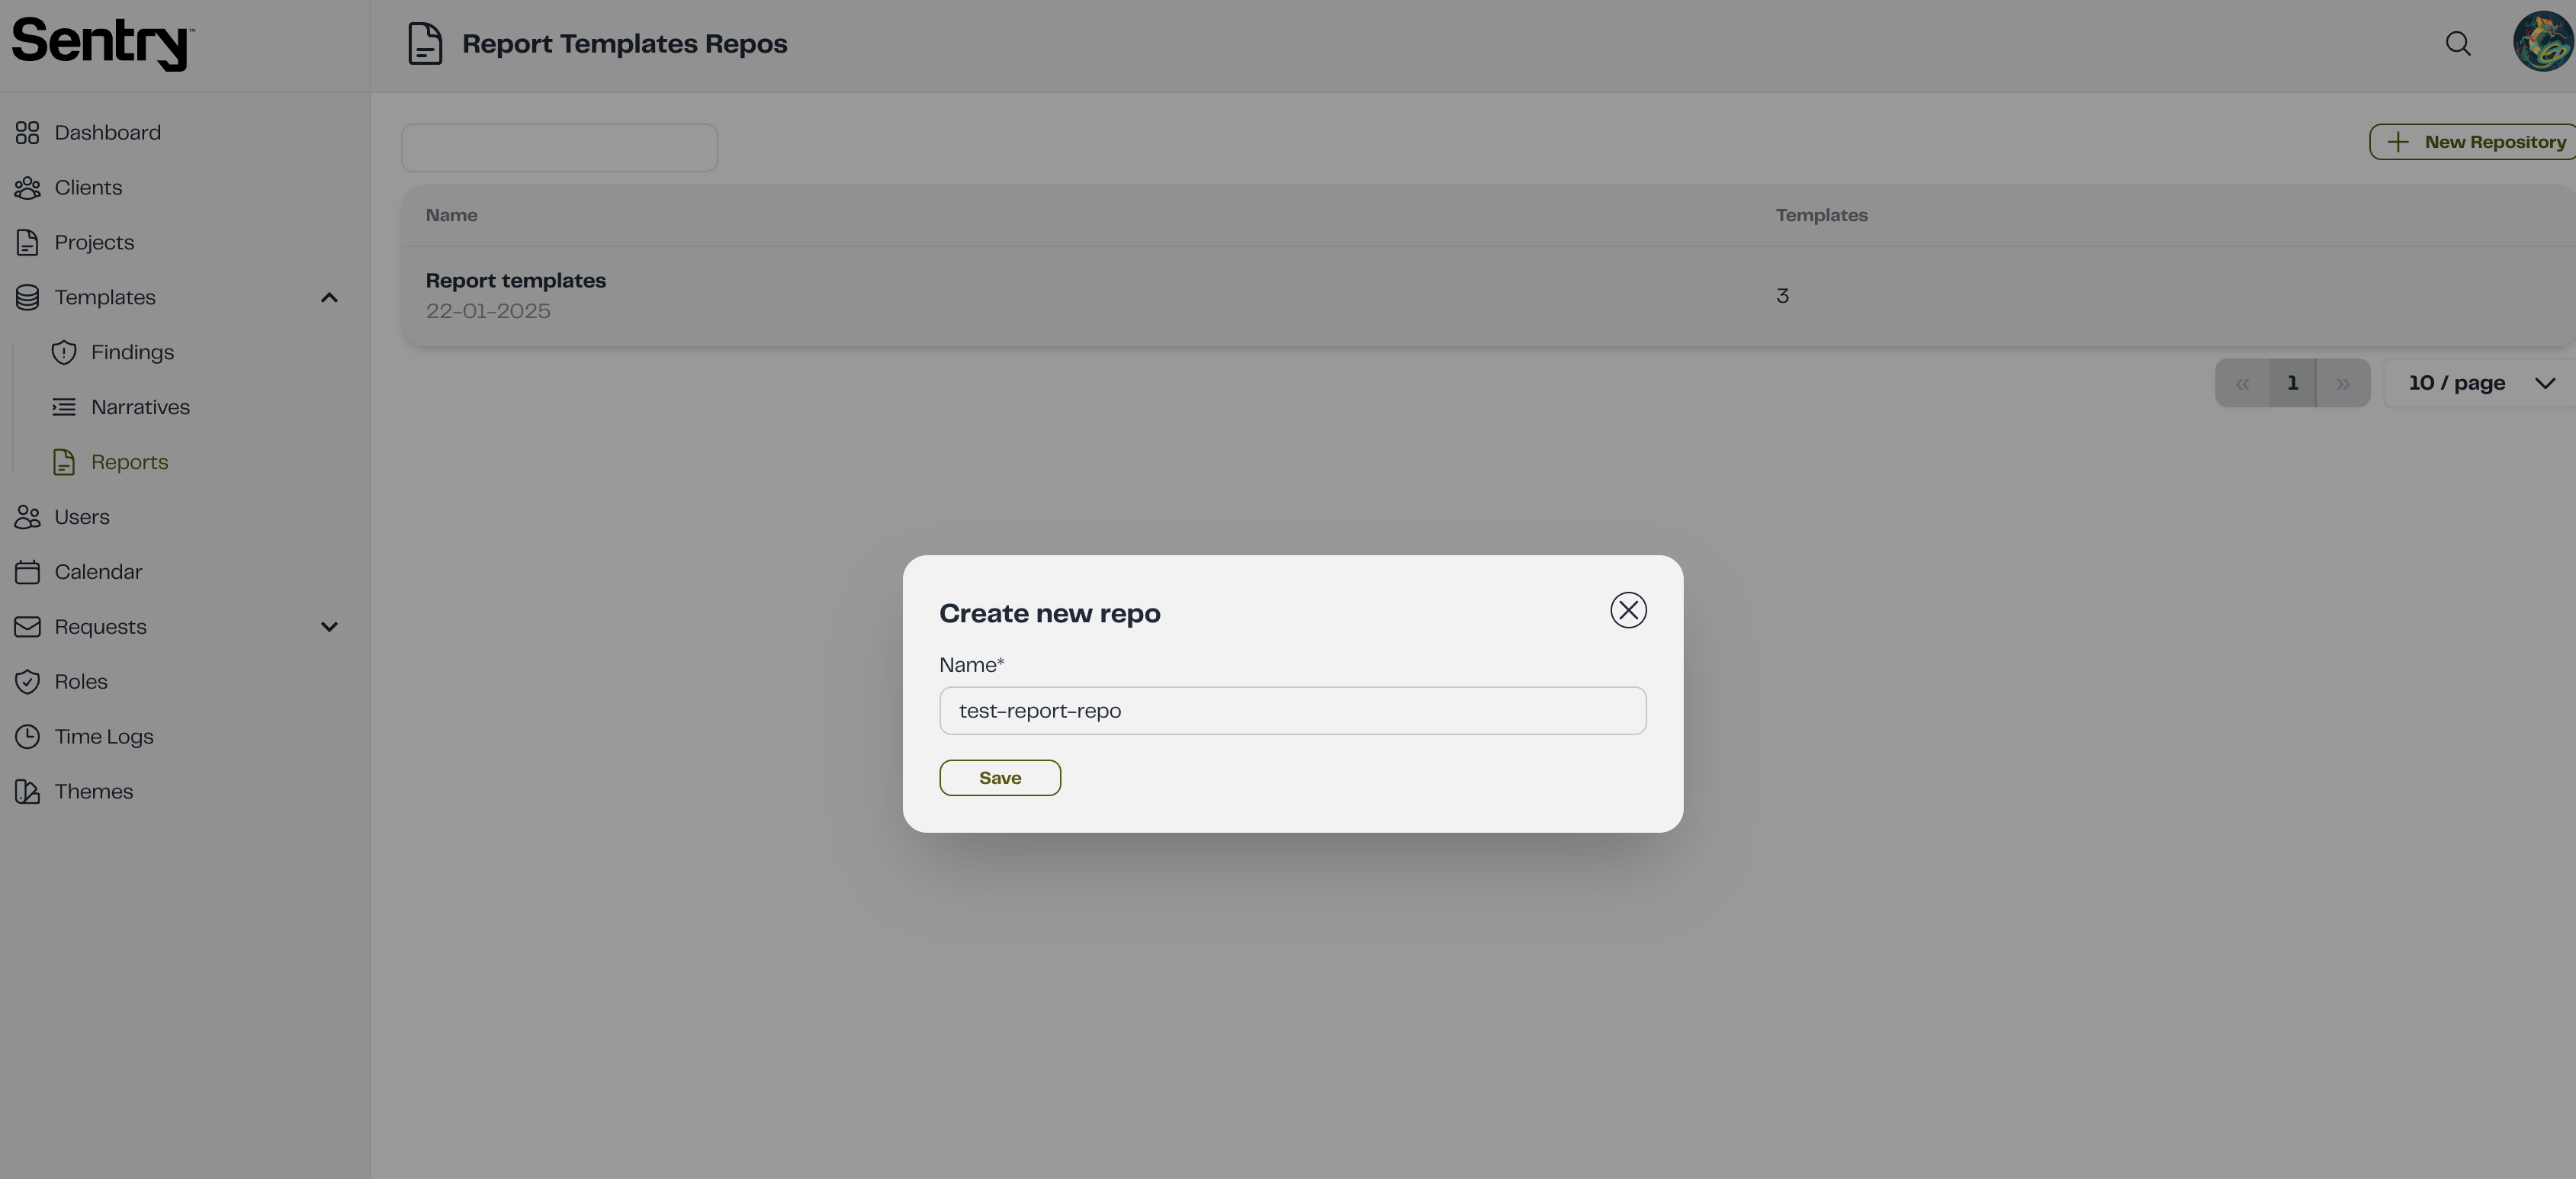The height and width of the screenshot is (1179, 2576).
Task: Open the search magnifier icon
Action: (x=2458, y=44)
